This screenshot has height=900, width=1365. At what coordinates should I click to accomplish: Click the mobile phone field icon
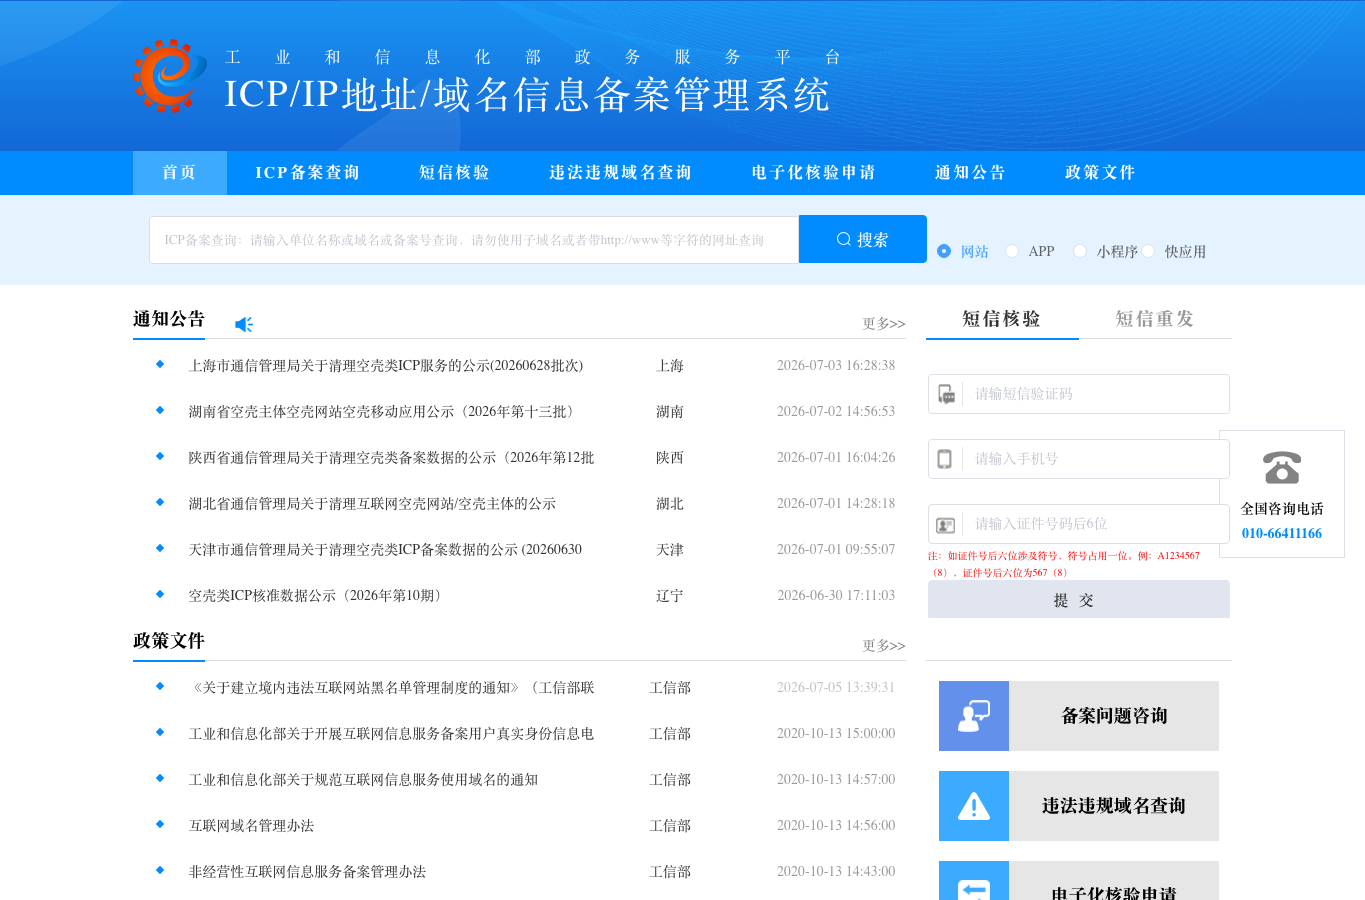tap(944, 459)
